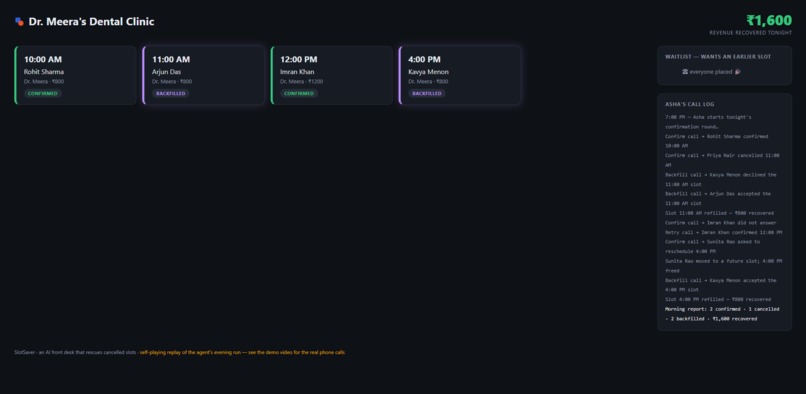Click the 'WAITLIST — WANTS AN EARLIER SLOT' heading
The width and height of the screenshot is (806, 394).
pyautogui.click(x=718, y=57)
